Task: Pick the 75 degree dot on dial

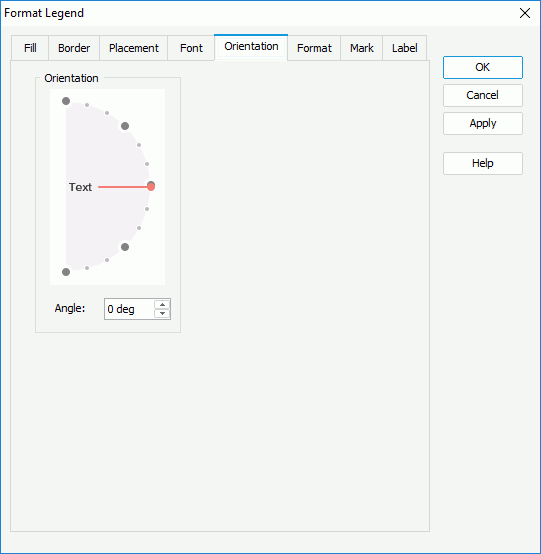Action: pyautogui.click(x=87, y=105)
